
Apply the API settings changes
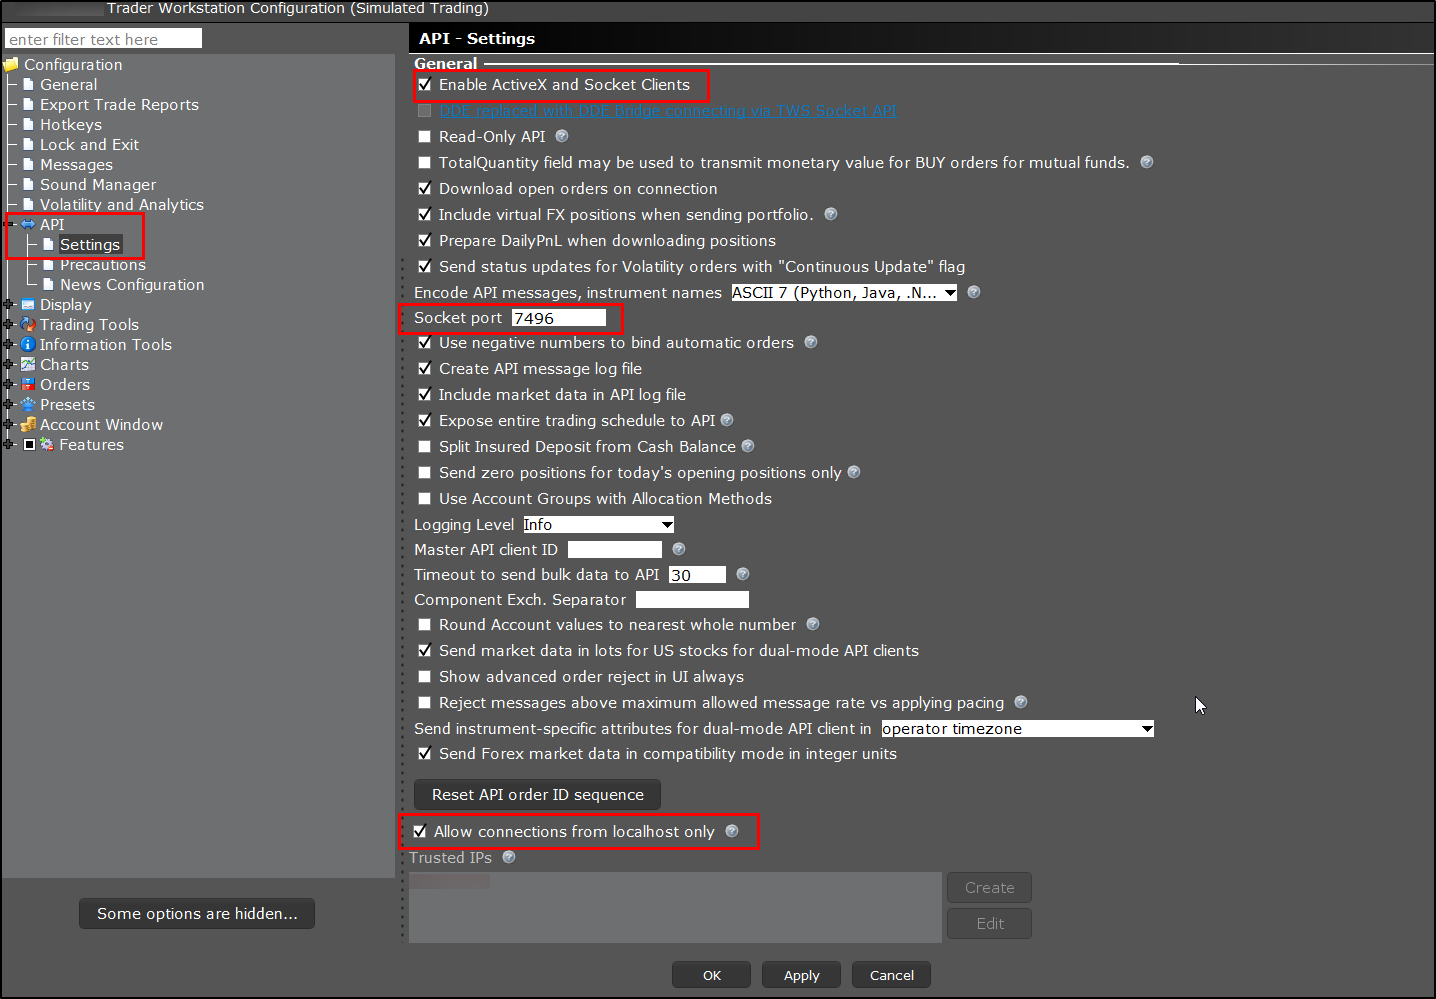click(800, 974)
